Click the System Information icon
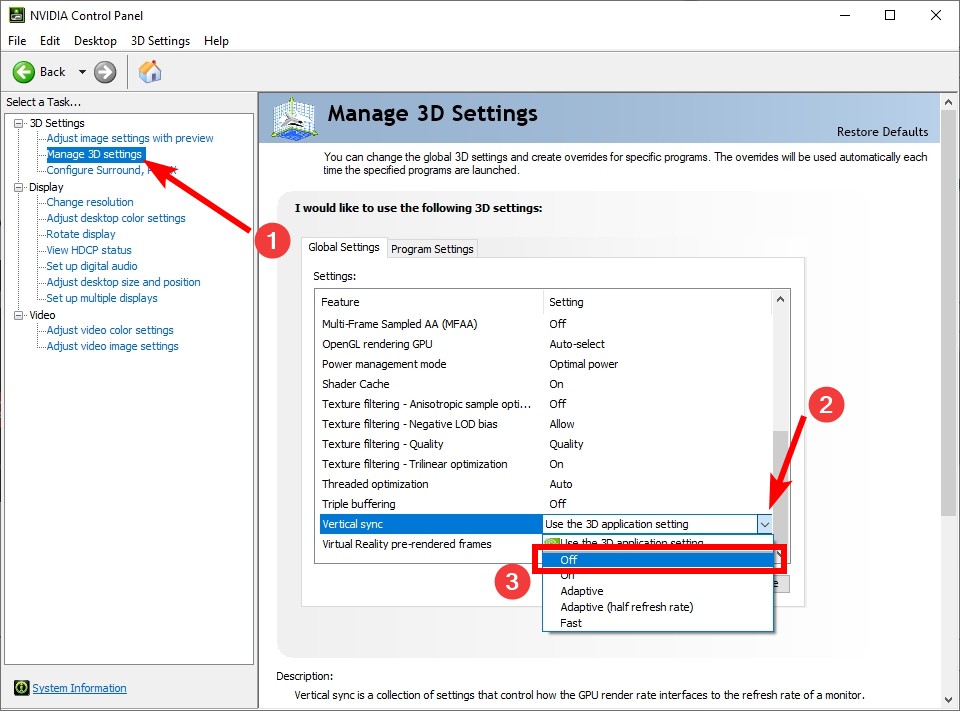Image resolution: width=960 pixels, height=711 pixels. tap(21, 688)
